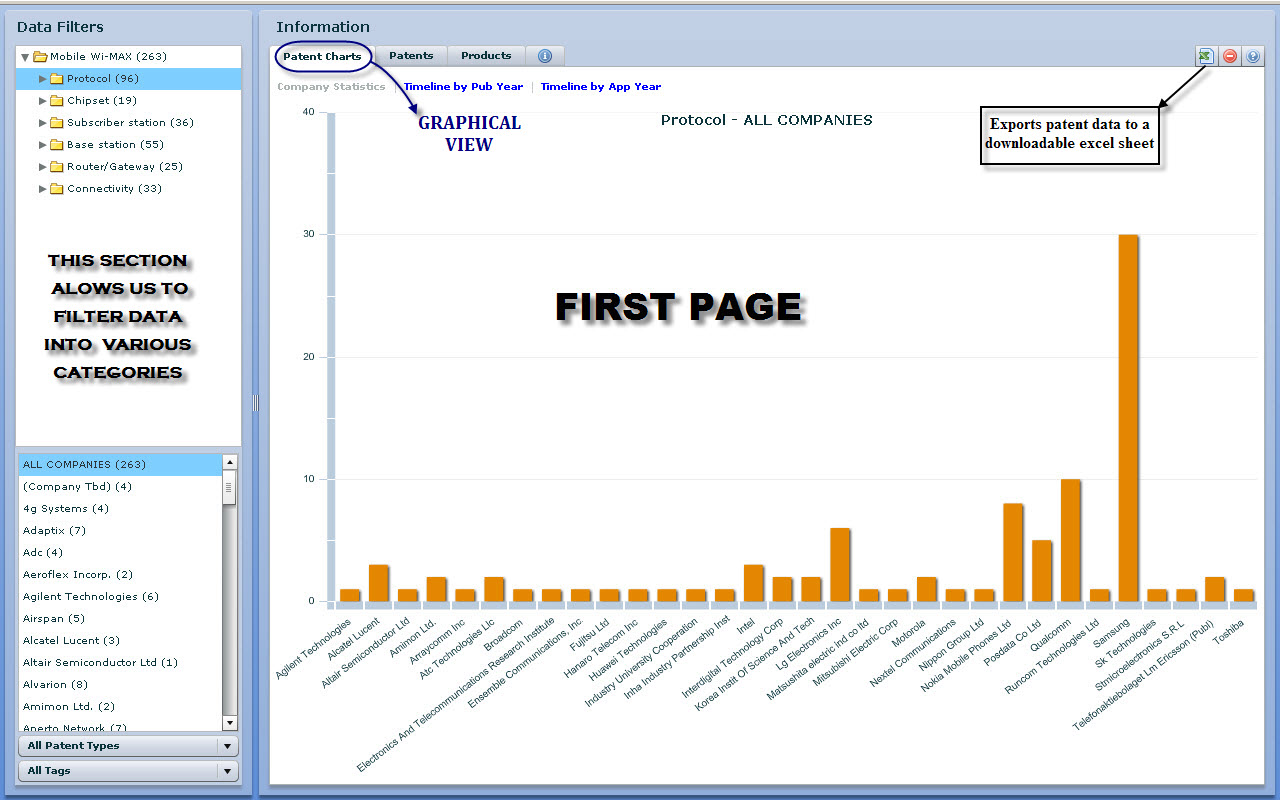Open Timeline by App Year view
1280x800 pixels.
pos(600,87)
